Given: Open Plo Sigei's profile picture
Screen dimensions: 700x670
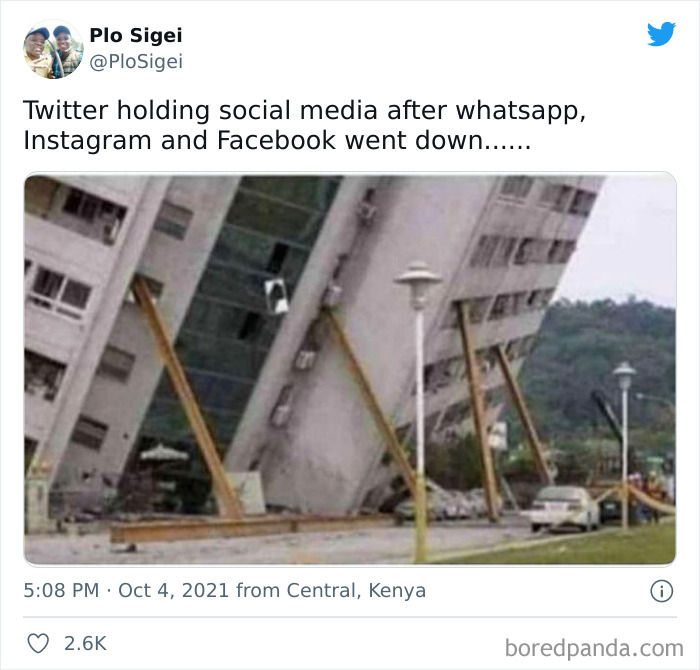Looking at the screenshot, I should coord(53,50).
